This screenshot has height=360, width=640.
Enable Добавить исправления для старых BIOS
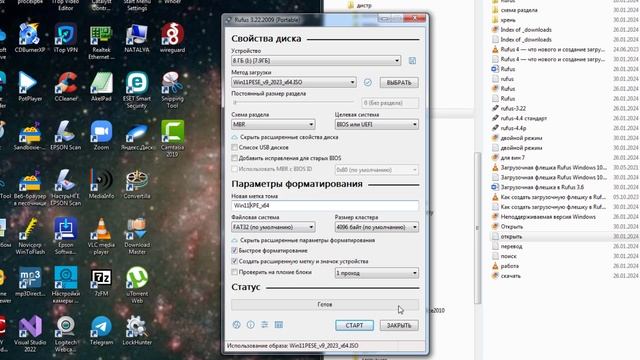(234, 158)
